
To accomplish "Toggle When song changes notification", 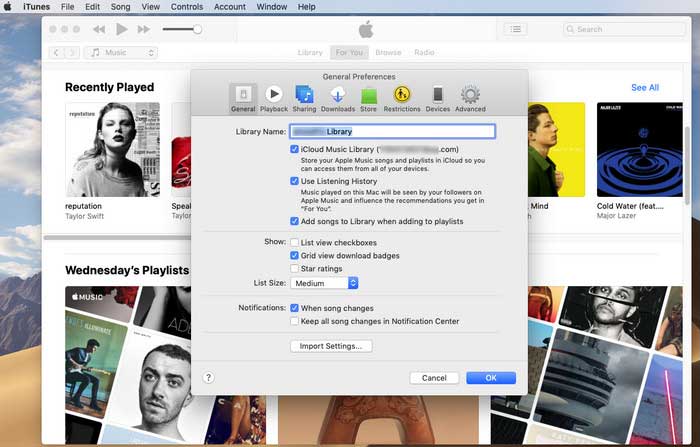I will [x=294, y=308].
